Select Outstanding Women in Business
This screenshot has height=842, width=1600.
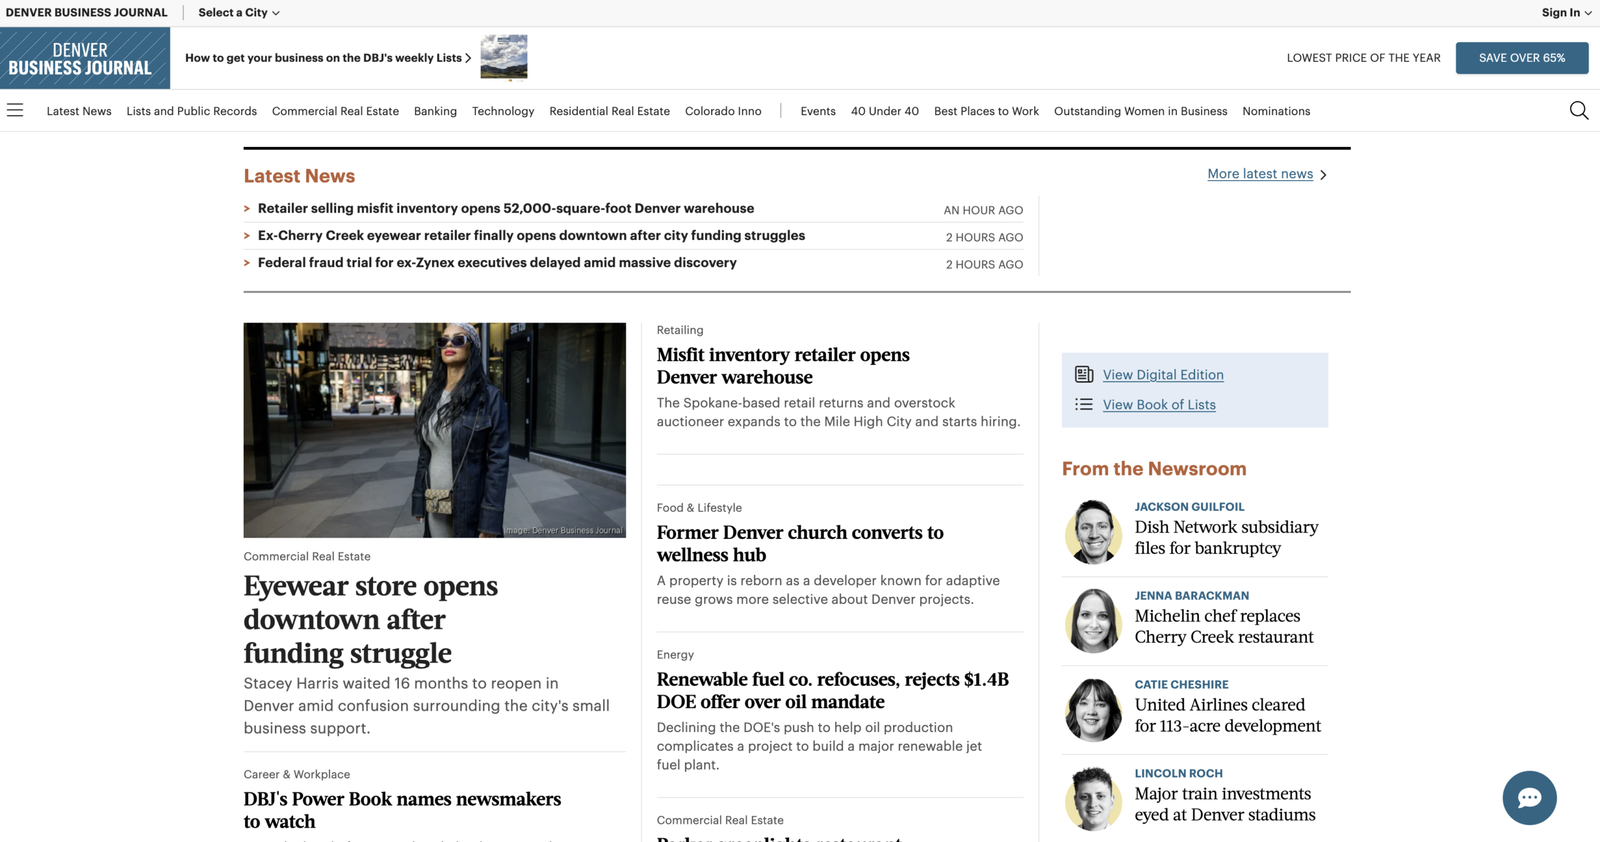1140,111
